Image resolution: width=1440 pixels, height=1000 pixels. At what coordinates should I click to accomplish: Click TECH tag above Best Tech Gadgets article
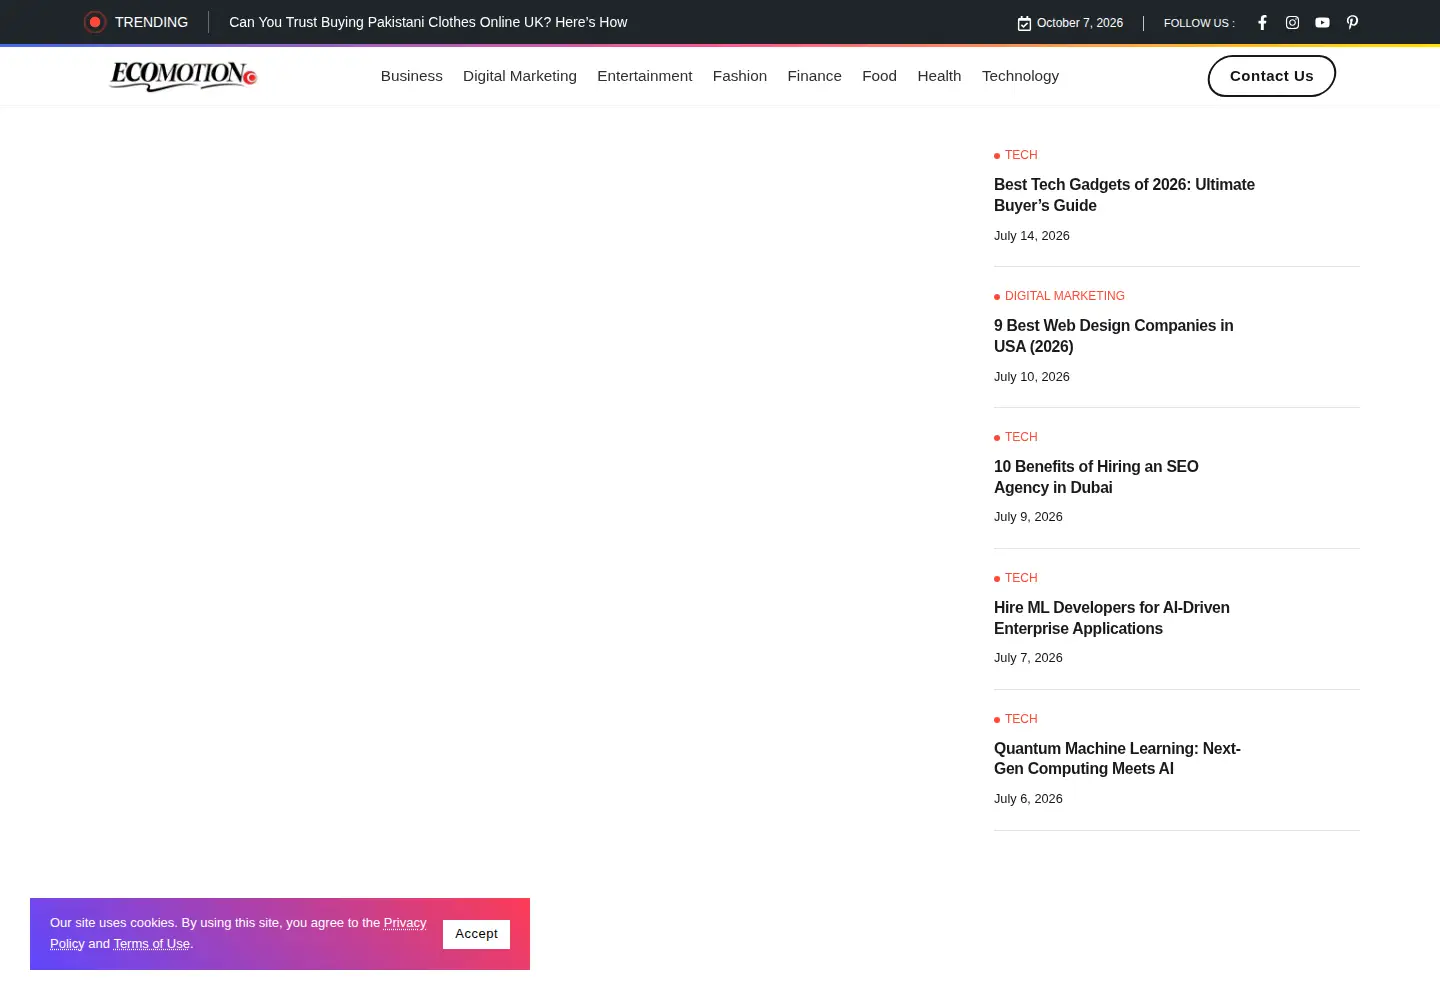1021,155
